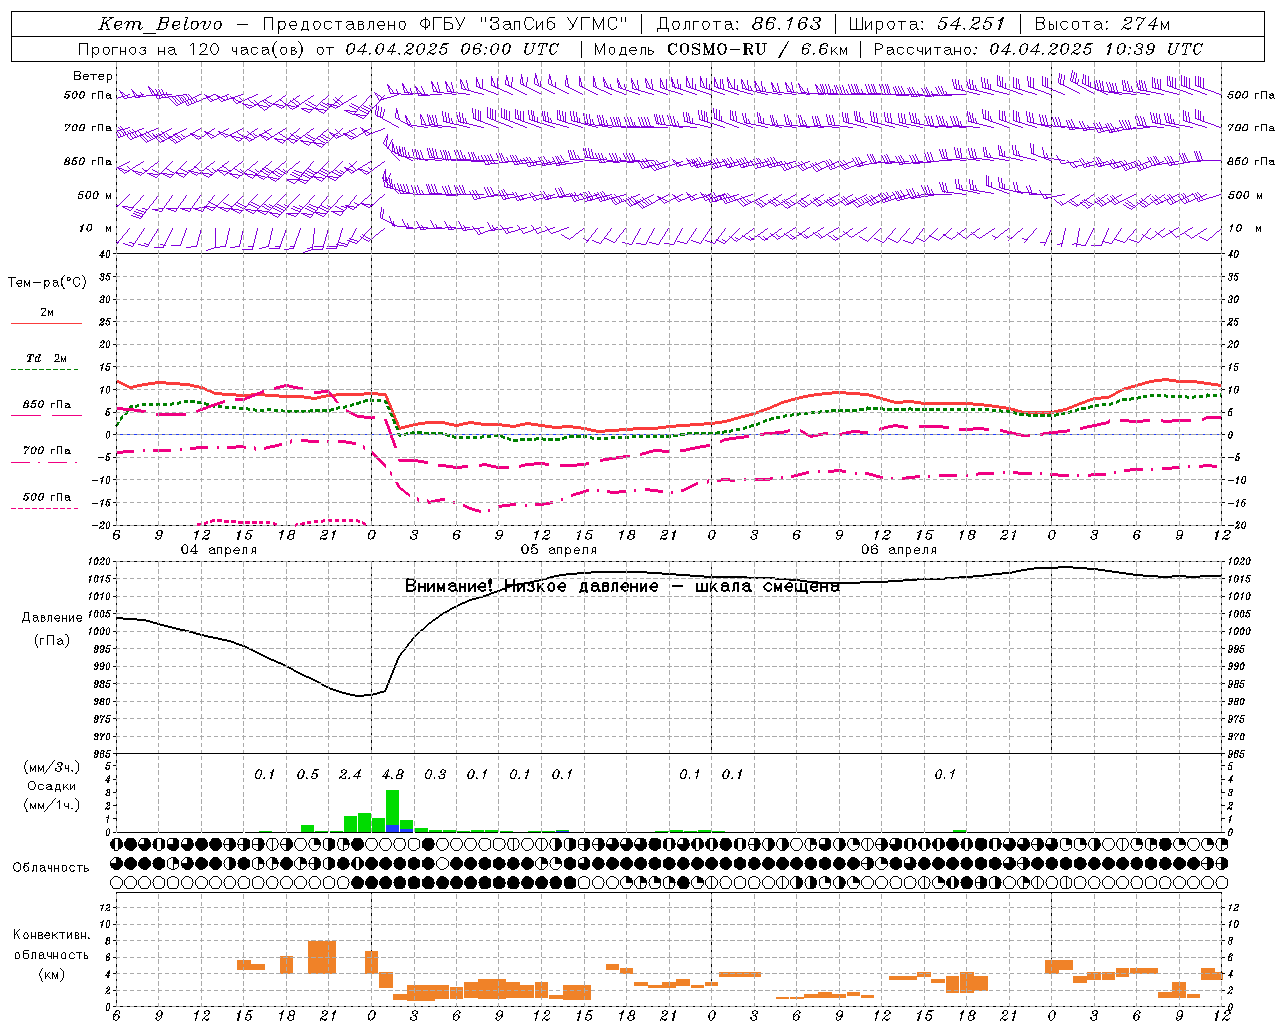
Task: Click the 'Конвективн.' convective cloud label
Action: (x=51, y=936)
